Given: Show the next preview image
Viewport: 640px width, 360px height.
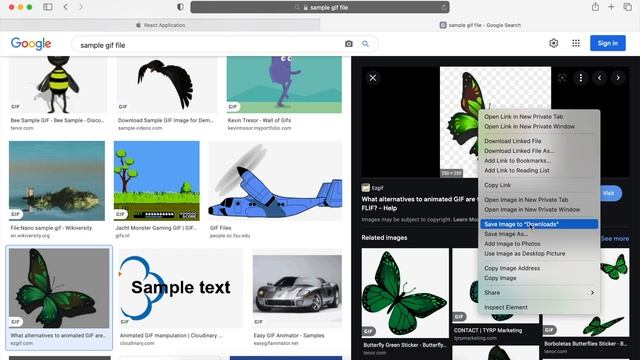Looking at the screenshot, I should [x=618, y=78].
